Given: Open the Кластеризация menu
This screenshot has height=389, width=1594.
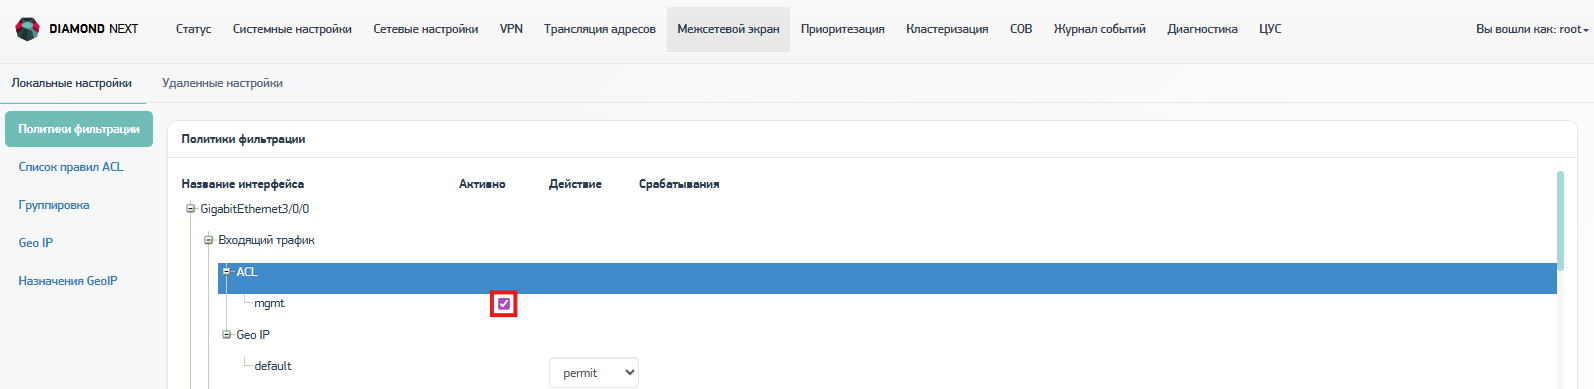Looking at the screenshot, I should [x=947, y=29].
